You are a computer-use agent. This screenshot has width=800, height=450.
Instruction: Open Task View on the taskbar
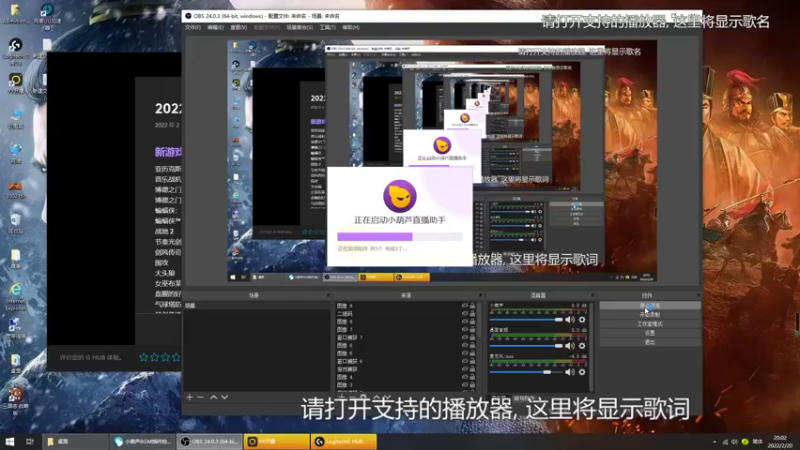30,441
